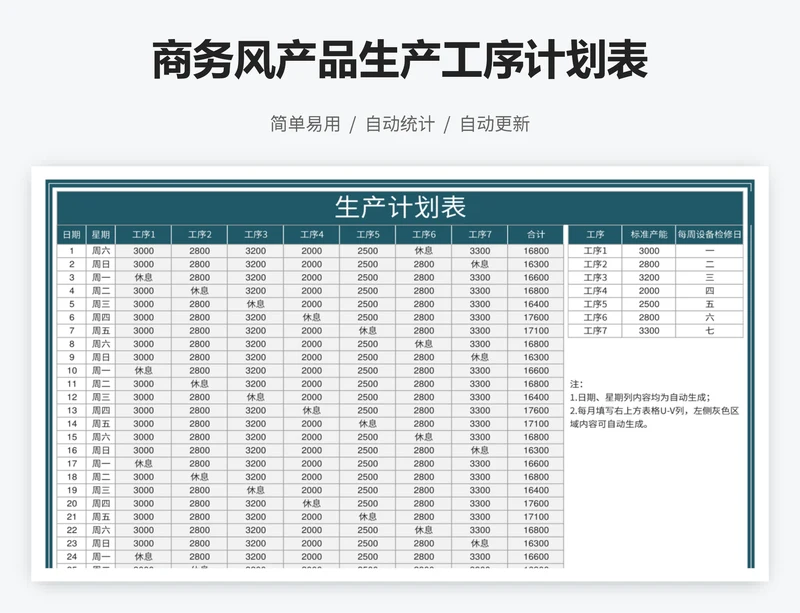Click maintenance day 三 for 工序3

[709, 278]
